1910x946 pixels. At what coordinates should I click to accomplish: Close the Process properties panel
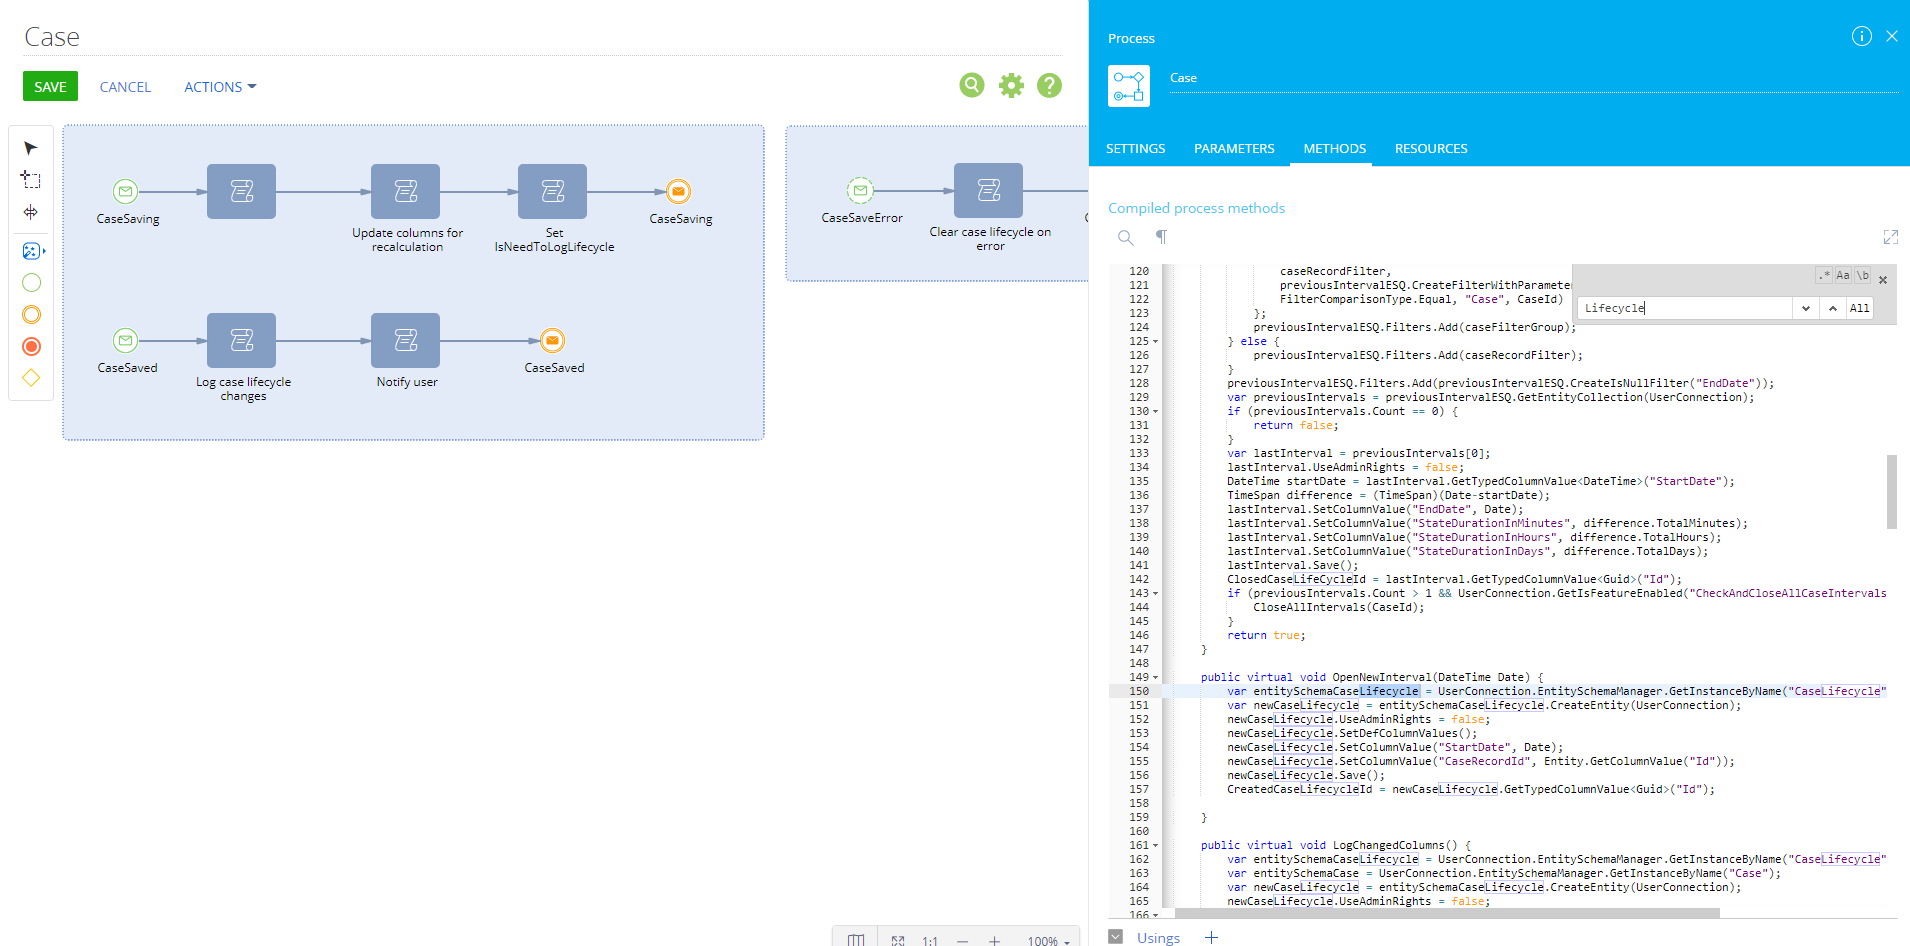1891,36
